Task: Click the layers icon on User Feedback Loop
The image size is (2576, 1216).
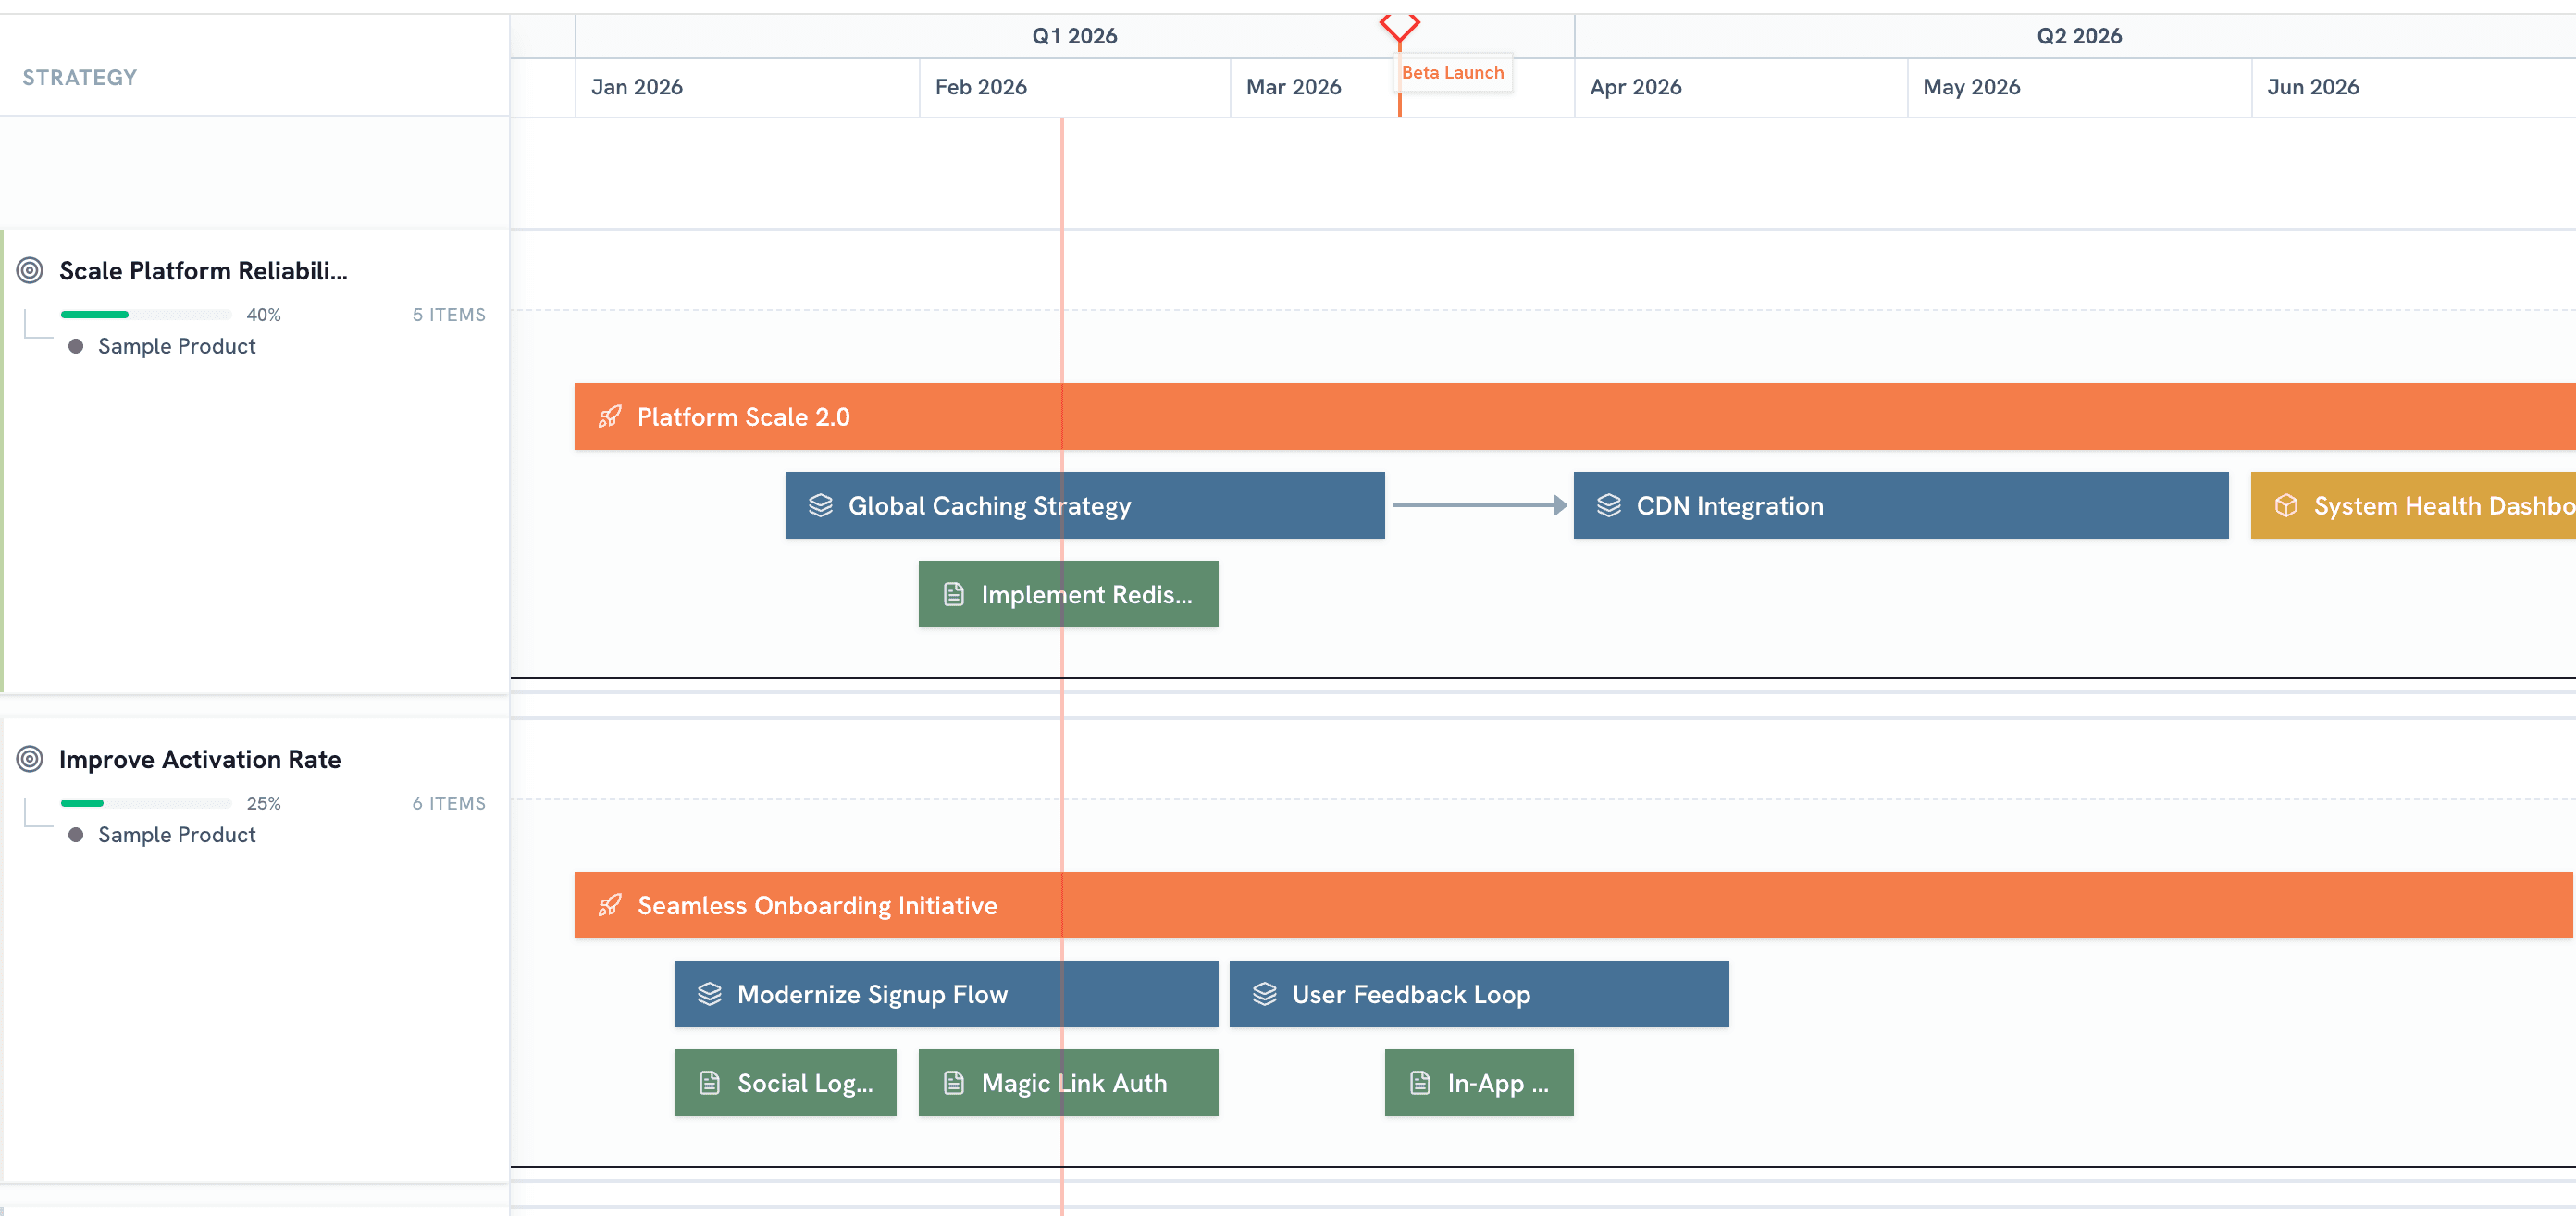Action: pyautogui.click(x=1264, y=993)
